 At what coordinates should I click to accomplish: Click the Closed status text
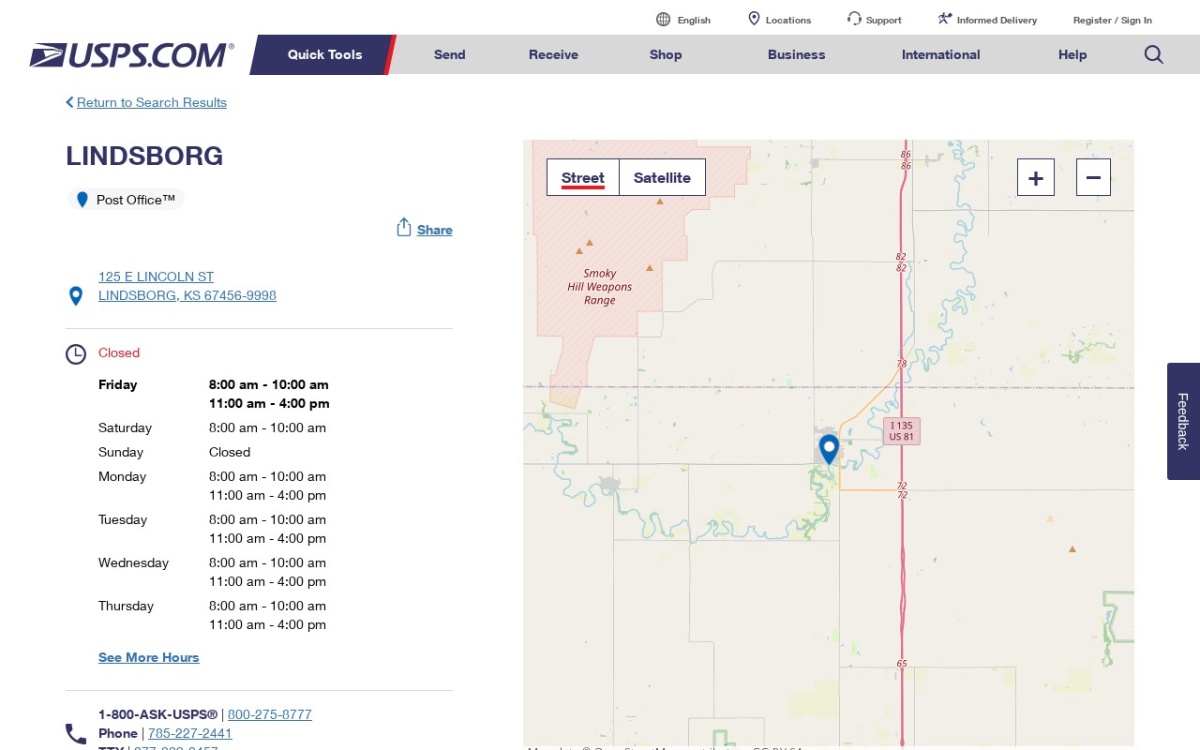(x=119, y=353)
